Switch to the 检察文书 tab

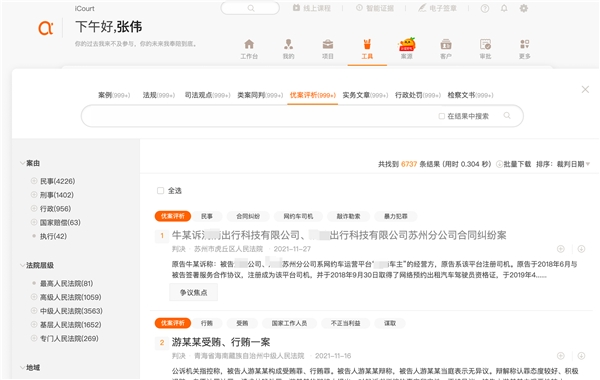(470, 95)
